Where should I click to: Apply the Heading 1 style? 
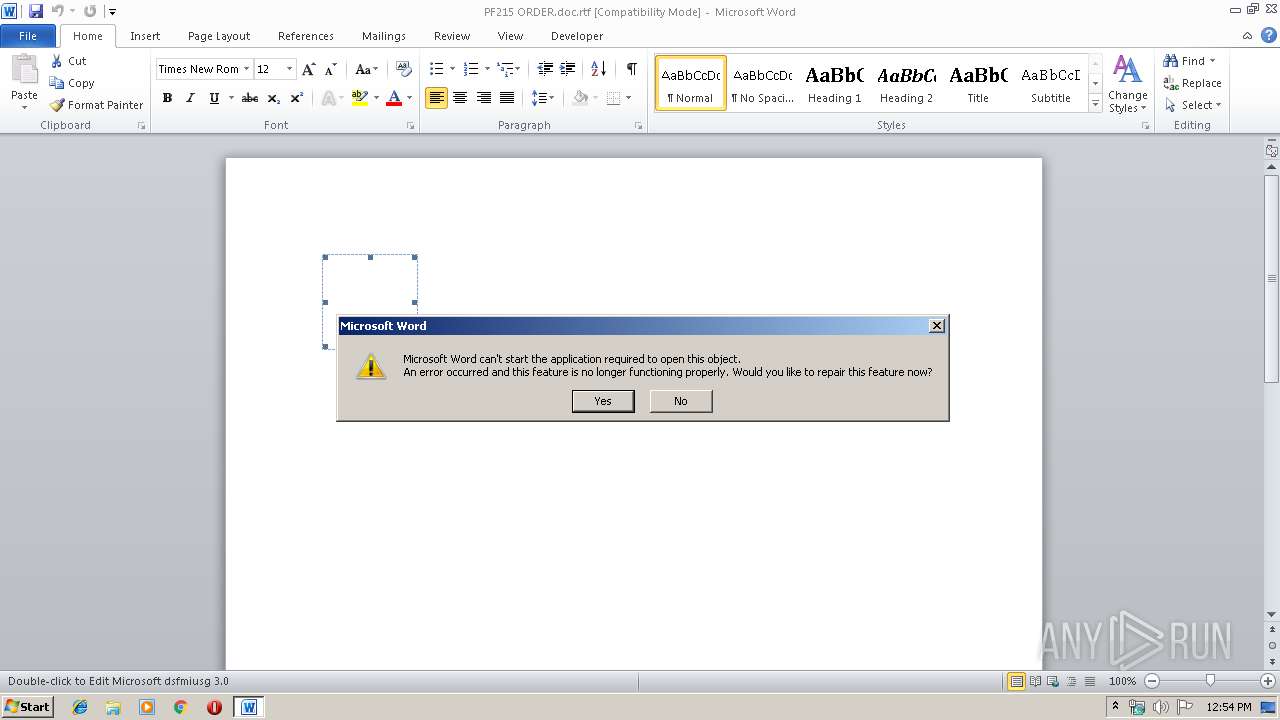tap(835, 83)
